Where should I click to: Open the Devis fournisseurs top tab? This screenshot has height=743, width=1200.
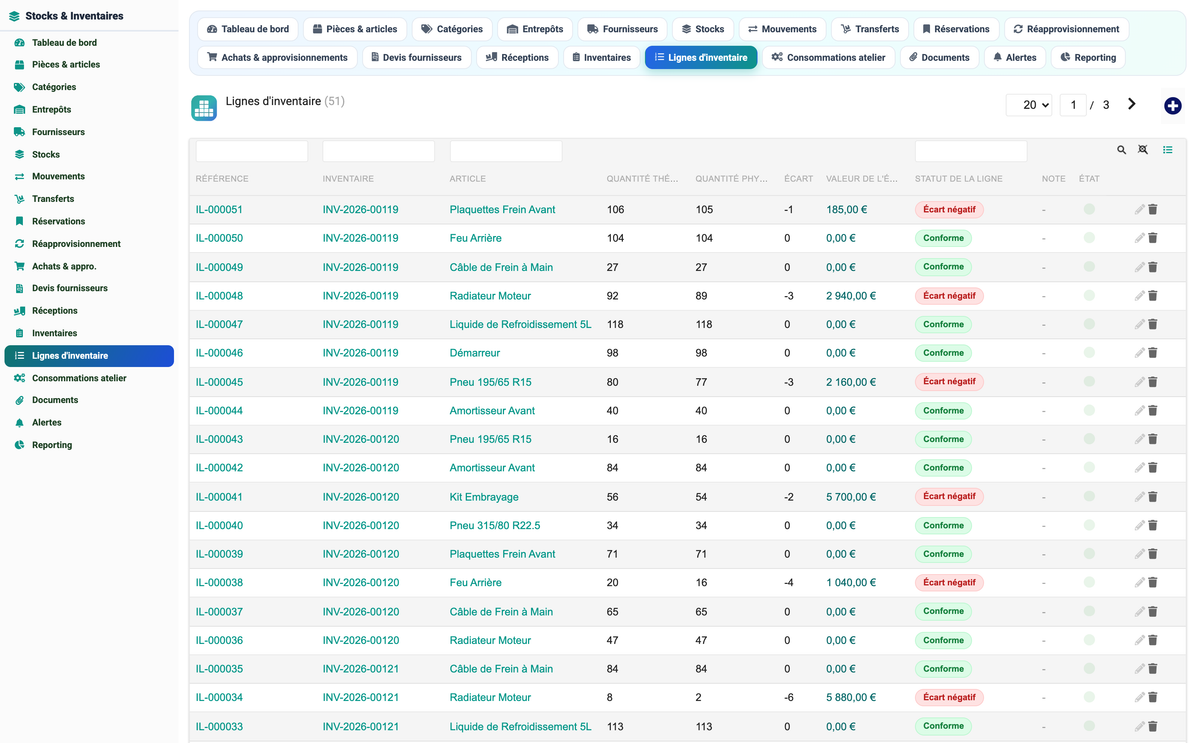click(416, 58)
